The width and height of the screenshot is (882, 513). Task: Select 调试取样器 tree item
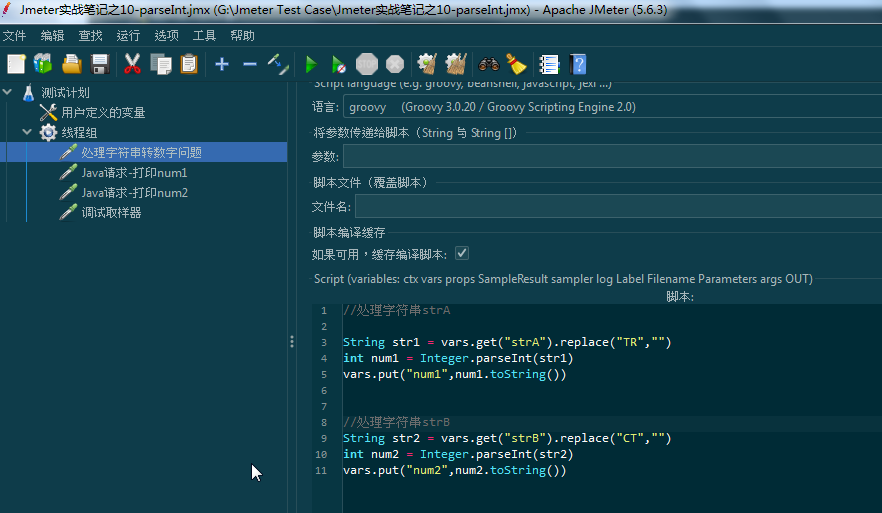[111, 213]
